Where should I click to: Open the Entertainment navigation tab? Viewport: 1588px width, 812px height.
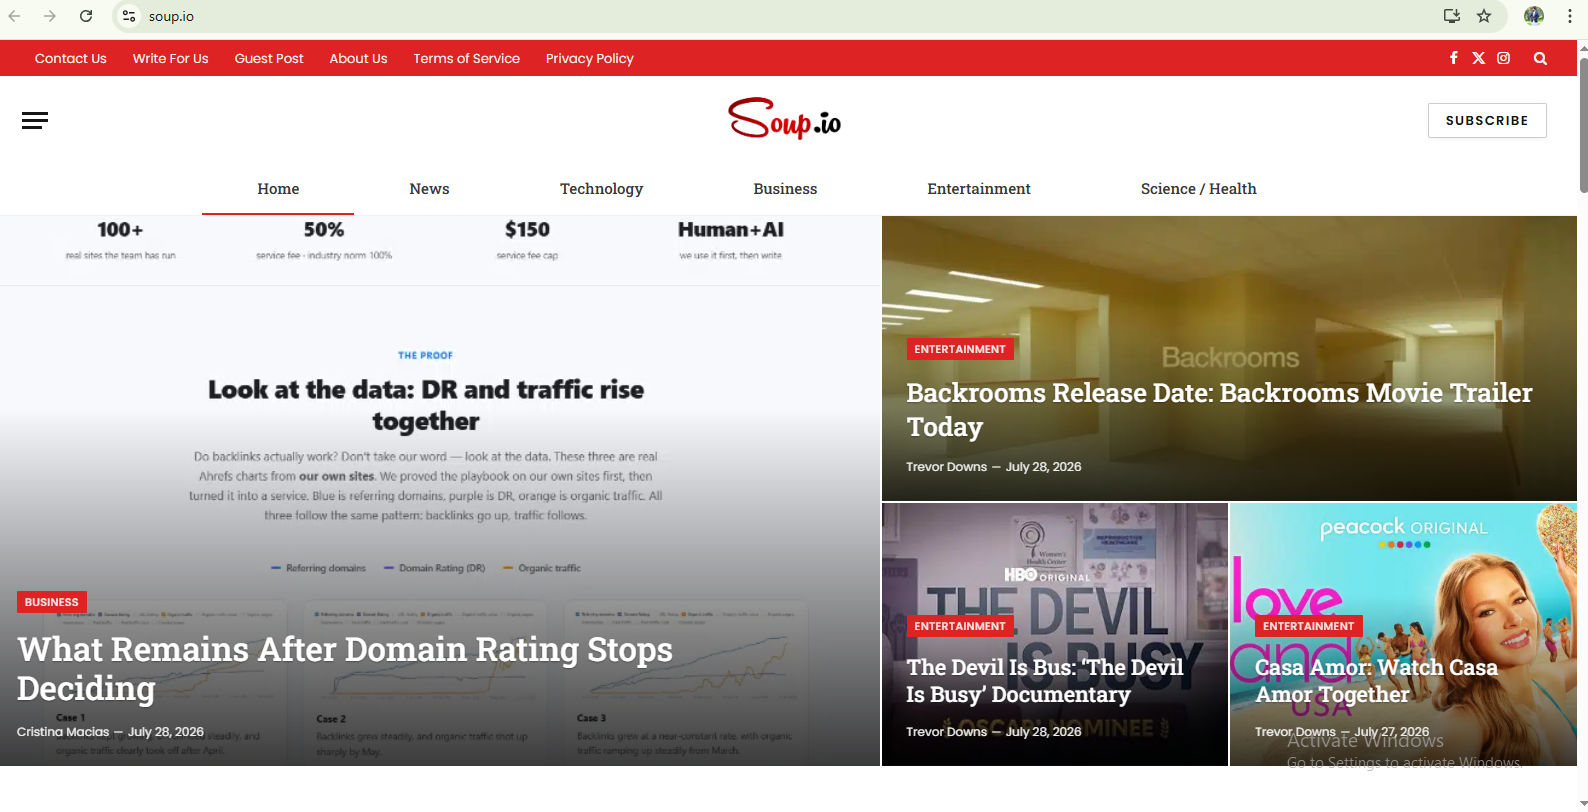978,189
